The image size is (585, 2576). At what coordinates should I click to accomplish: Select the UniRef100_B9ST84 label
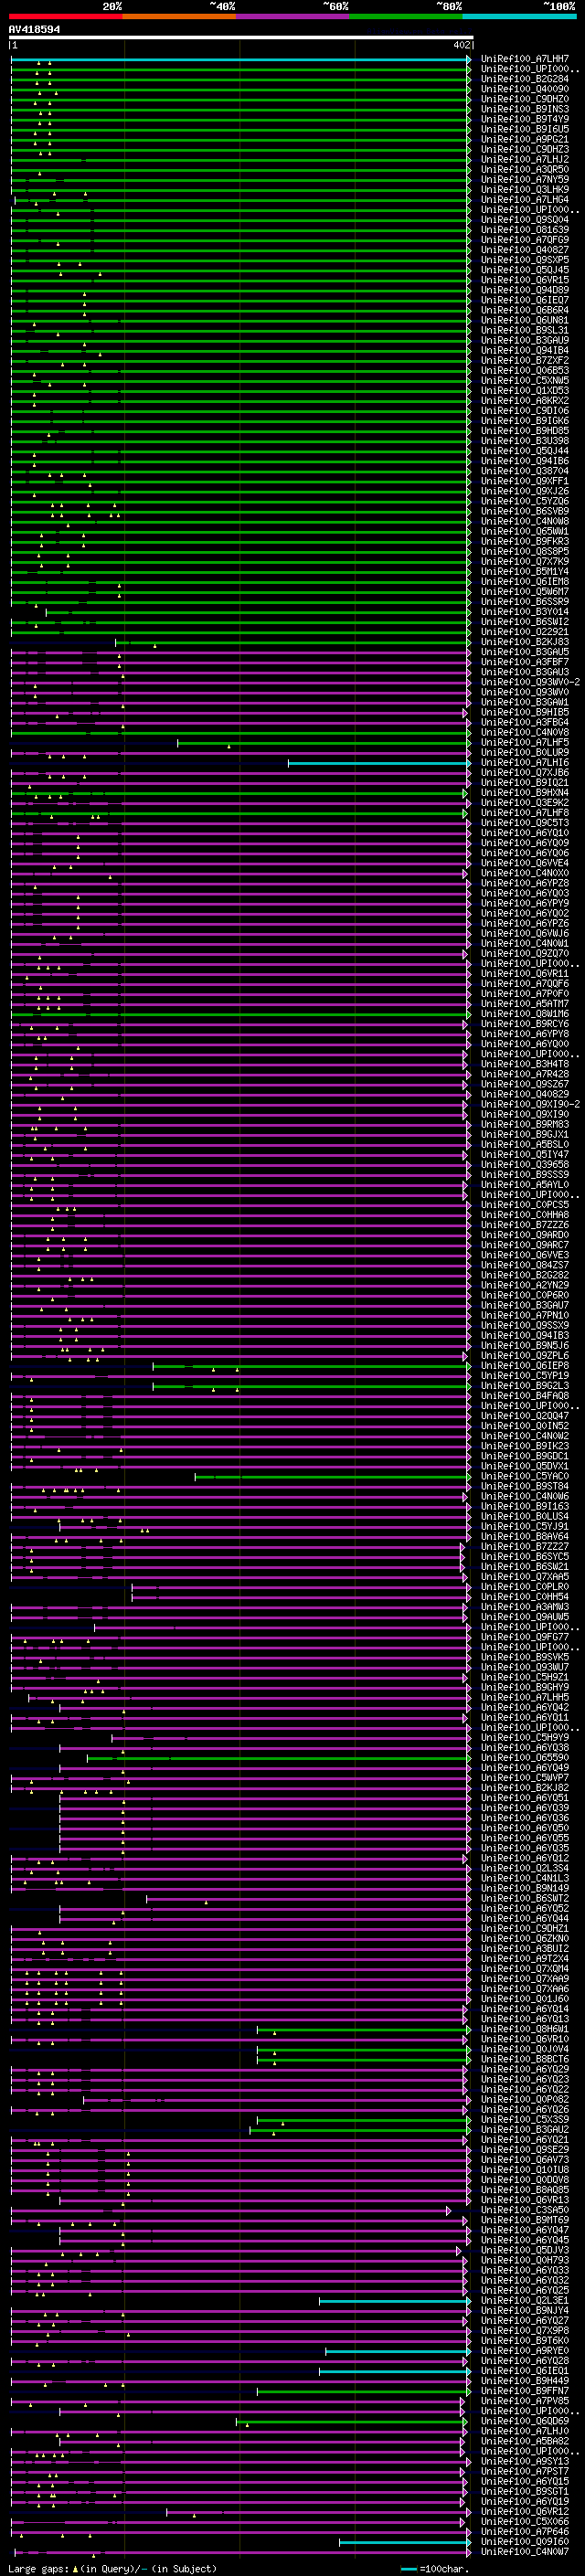[x=524, y=1486]
